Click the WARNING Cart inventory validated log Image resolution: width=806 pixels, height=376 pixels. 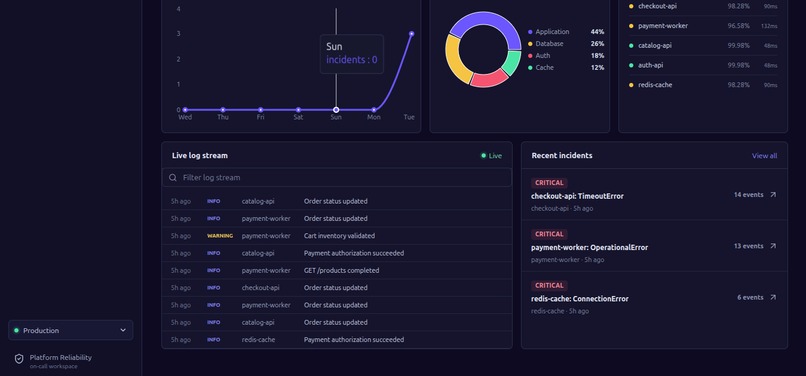pos(337,236)
